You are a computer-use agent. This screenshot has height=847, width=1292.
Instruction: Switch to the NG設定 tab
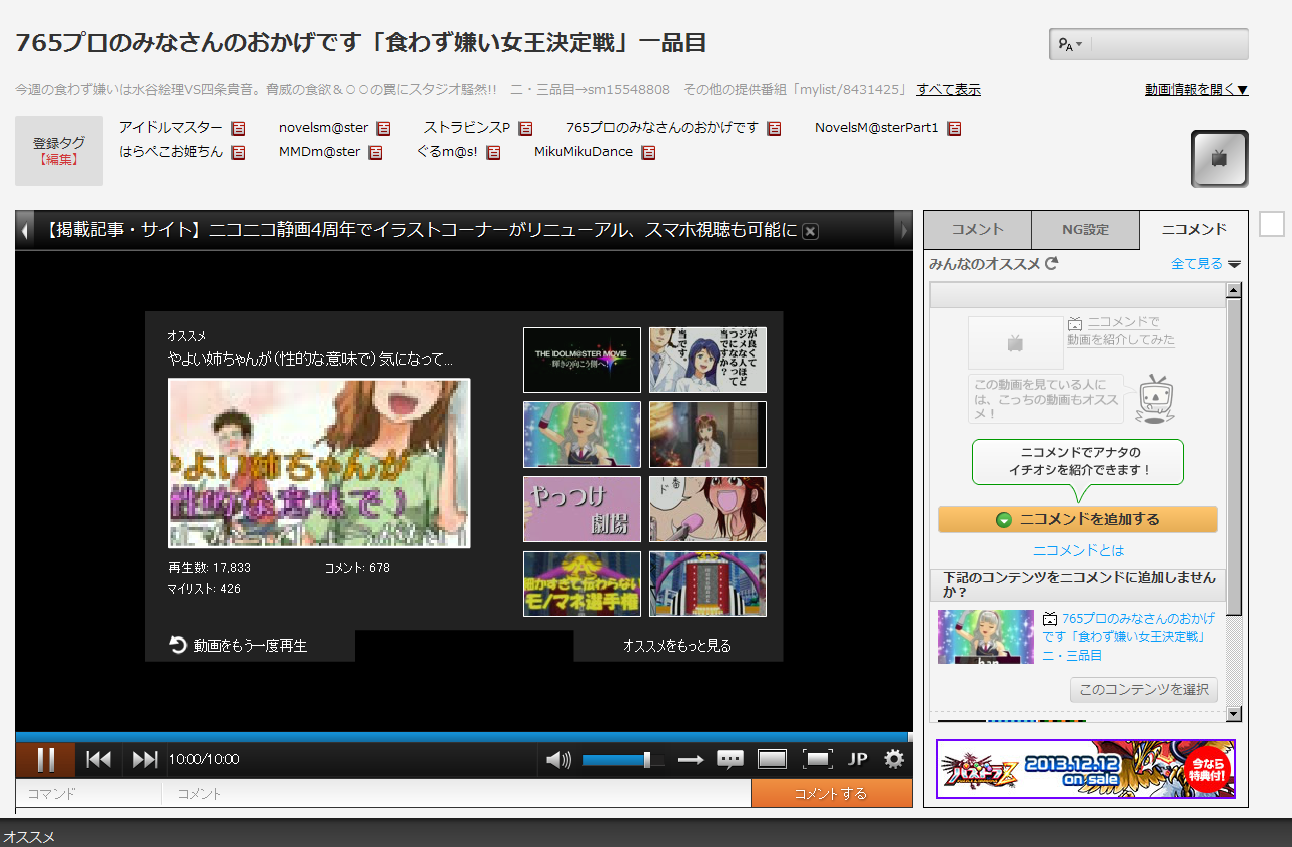click(1085, 230)
